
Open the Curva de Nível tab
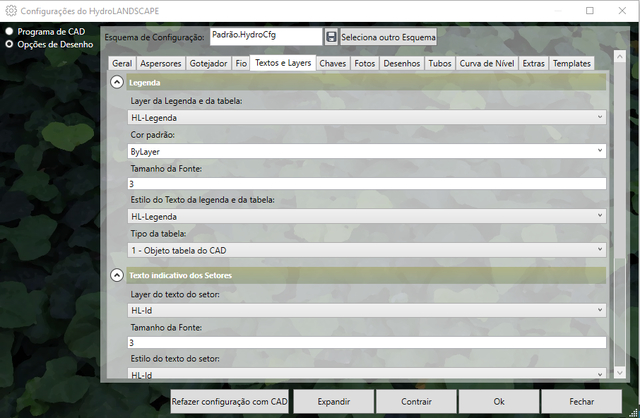[x=487, y=63]
